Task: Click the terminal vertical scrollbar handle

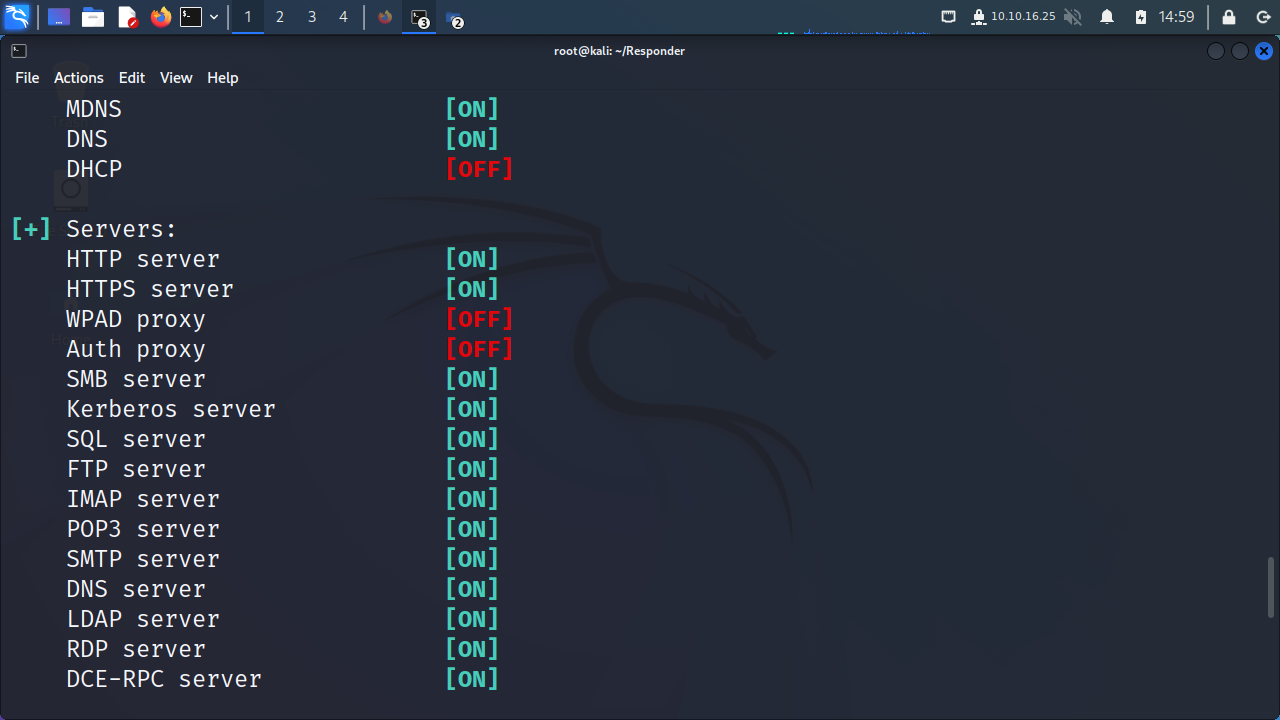Action: (x=1271, y=588)
